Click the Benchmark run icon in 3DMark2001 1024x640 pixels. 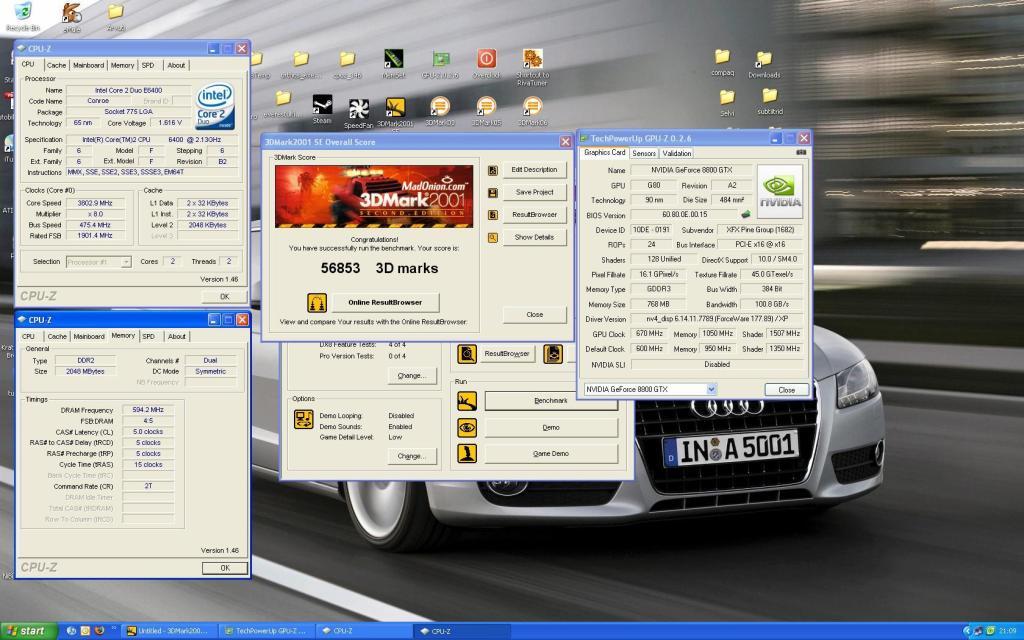467,400
